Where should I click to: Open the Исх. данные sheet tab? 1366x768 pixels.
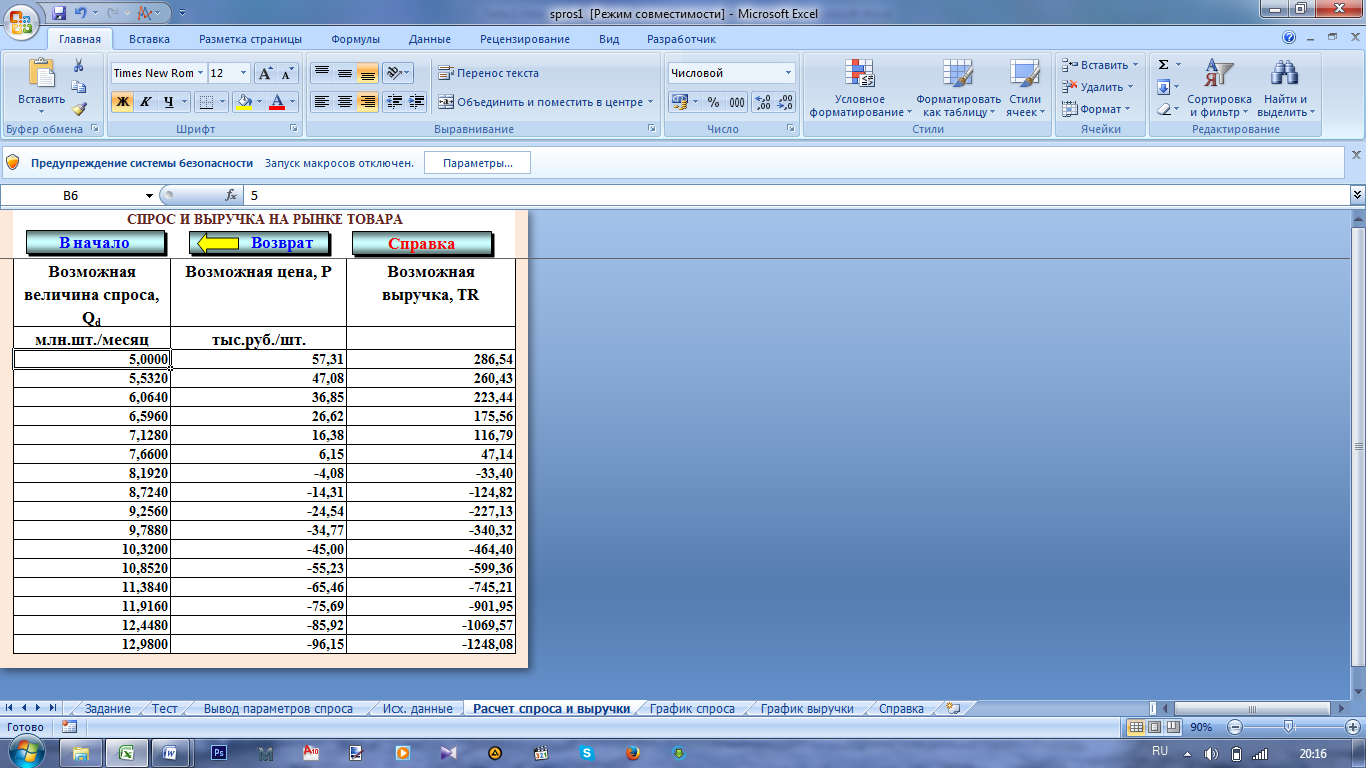[x=417, y=708]
